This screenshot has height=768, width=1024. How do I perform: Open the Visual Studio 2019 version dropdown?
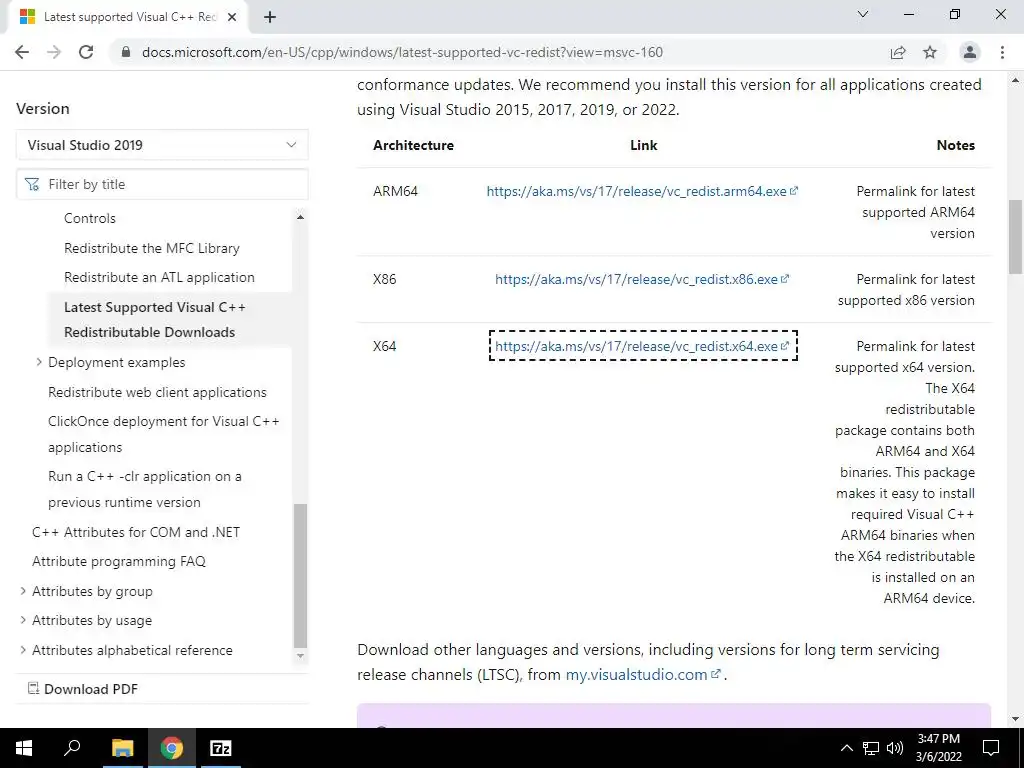pos(162,145)
